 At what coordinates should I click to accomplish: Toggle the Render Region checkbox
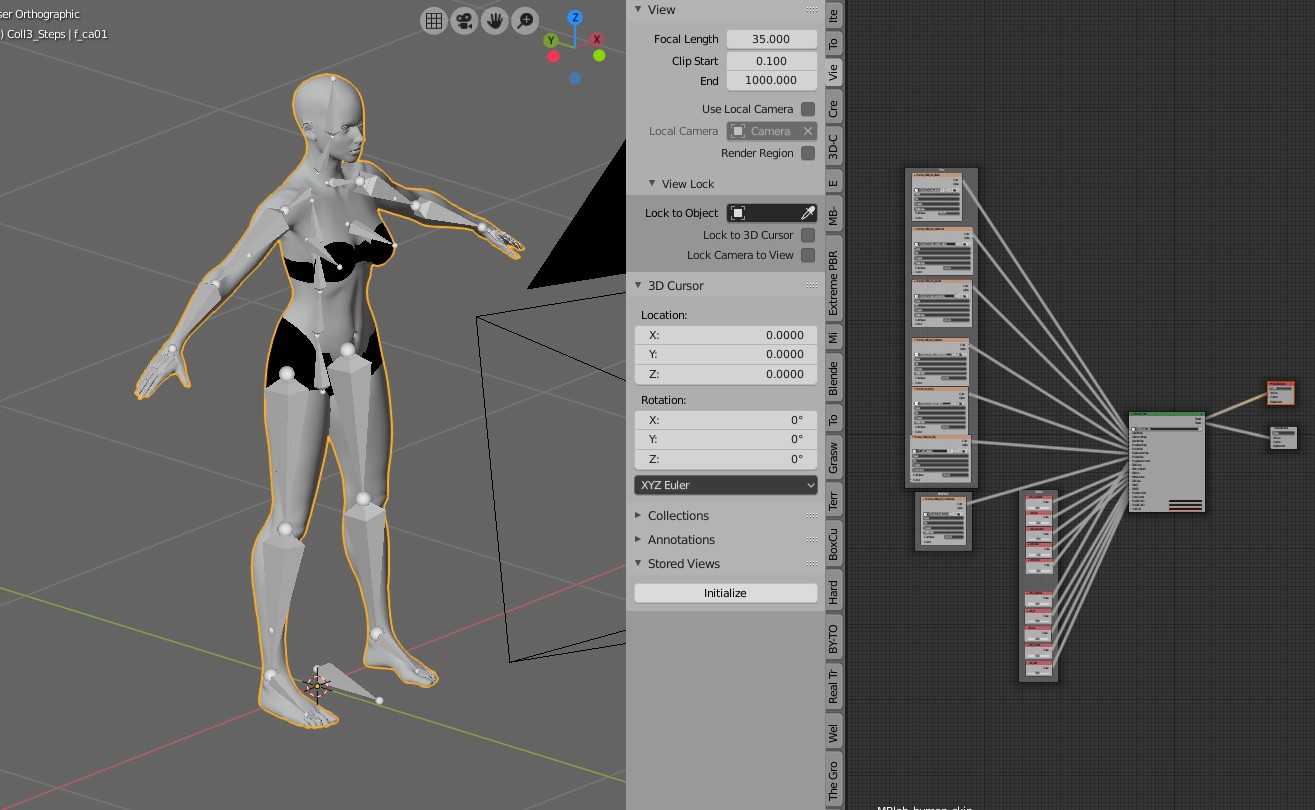point(808,153)
